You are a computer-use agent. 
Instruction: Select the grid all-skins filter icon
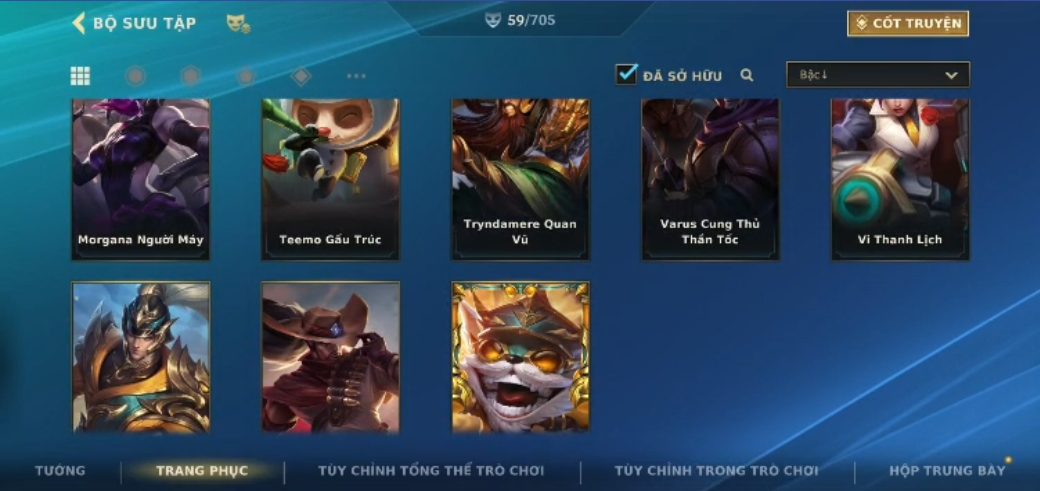pyautogui.click(x=80, y=76)
